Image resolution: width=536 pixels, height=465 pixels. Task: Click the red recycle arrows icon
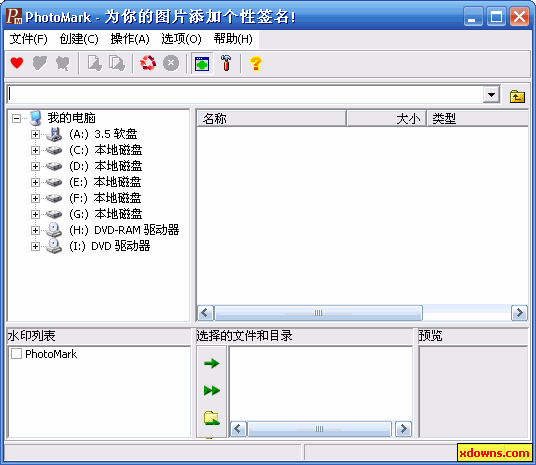tap(148, 63)
